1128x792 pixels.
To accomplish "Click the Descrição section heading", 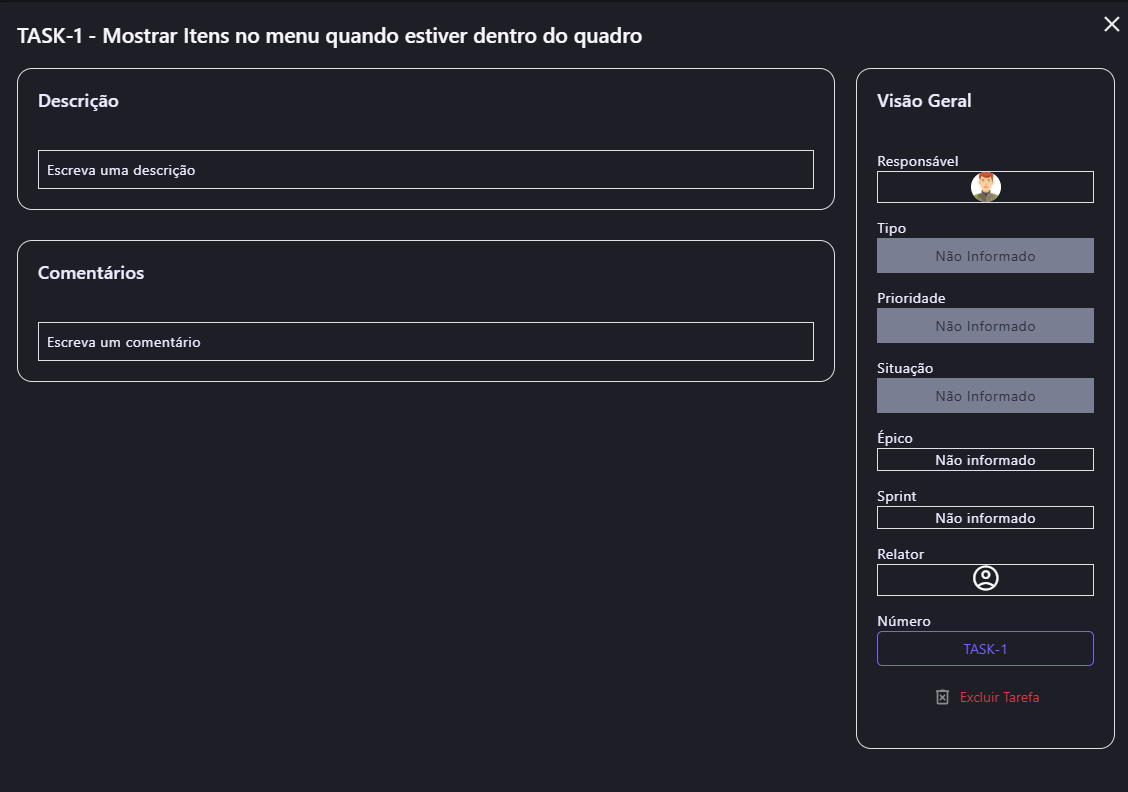I will tap(78, 101).
